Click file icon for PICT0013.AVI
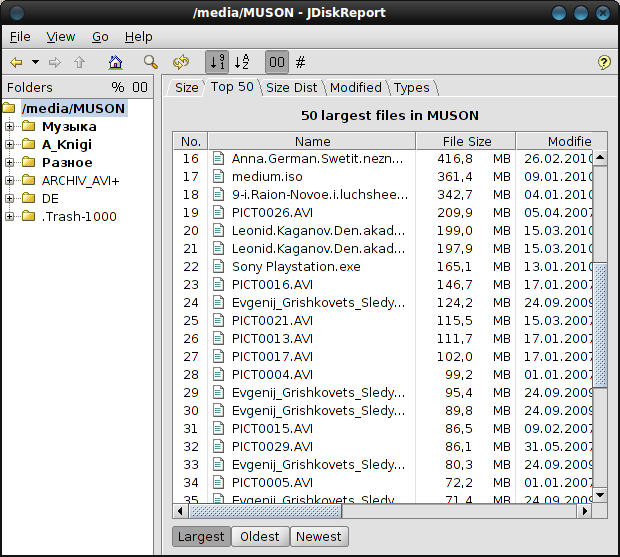The height and width of the screenshot is (557, 620). 218,338
